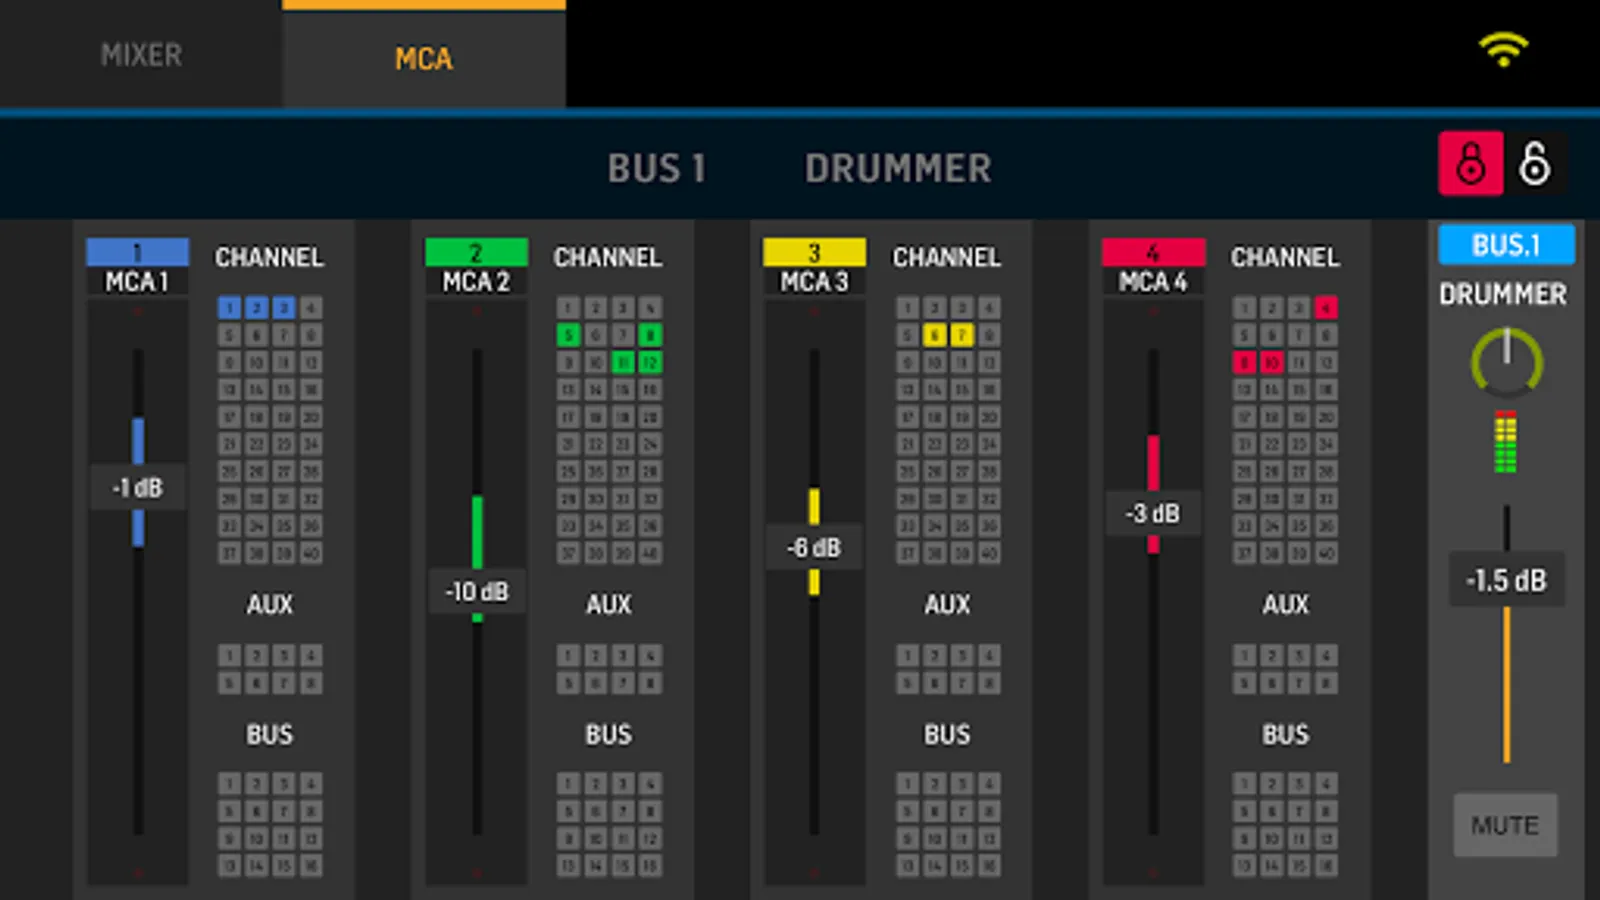The height and width of the screenshot is (900, 1600).
Task: Grab the MCA 1 fader at -1 dB
Action: coord(138,487)
